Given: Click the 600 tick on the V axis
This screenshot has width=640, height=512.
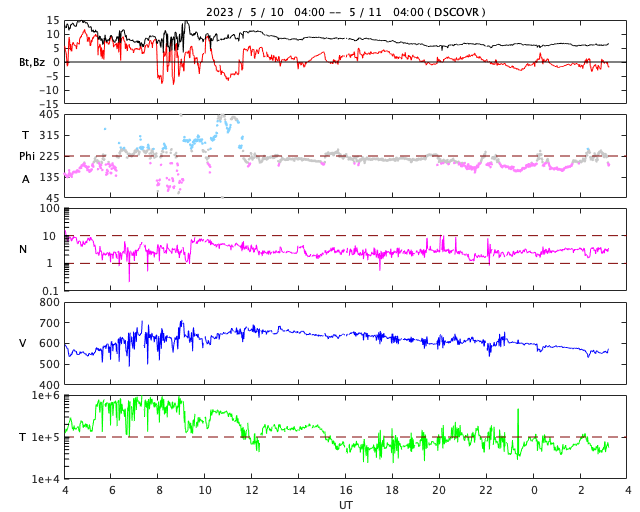Looking at the screenshot, I should pyautogui.click(x=49, y=343).
